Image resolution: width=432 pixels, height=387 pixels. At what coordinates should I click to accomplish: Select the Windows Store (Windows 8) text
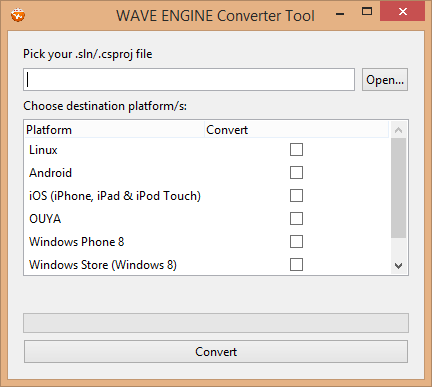click(x=103, y=265)
